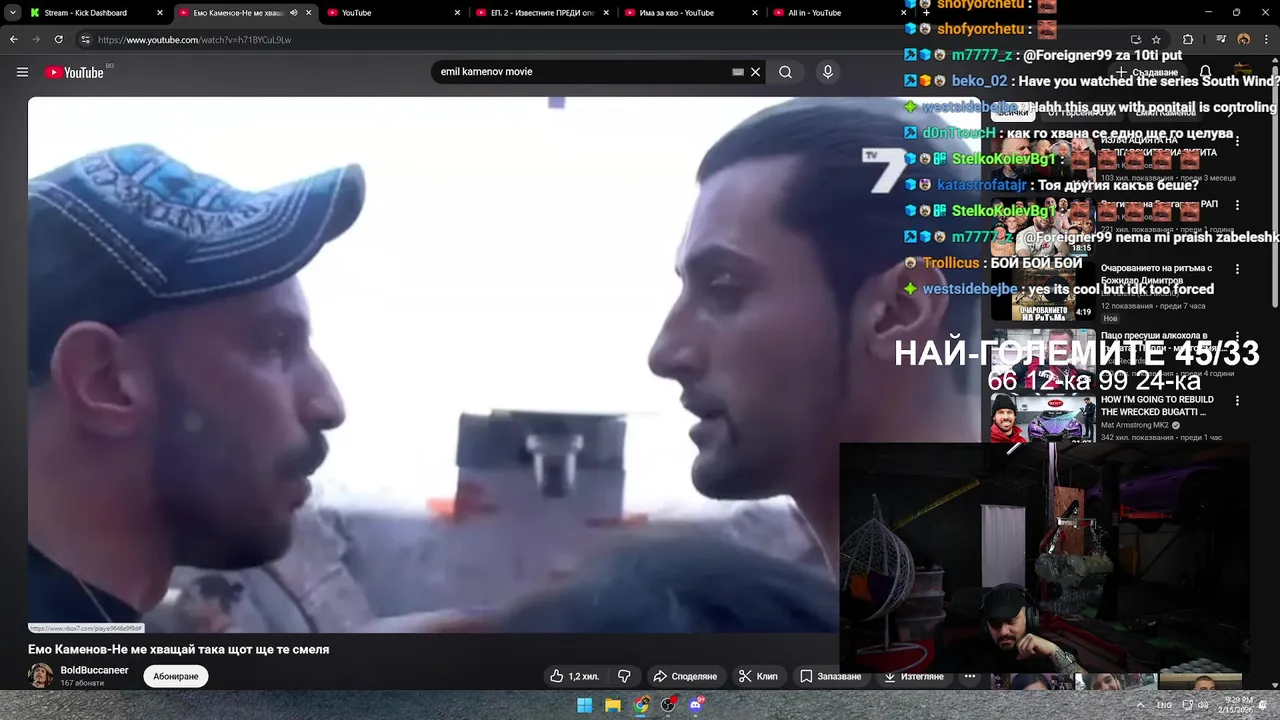
Task: Go forward with the browser forward arrow
Action: pyautogui.click(x=36, y=40)
